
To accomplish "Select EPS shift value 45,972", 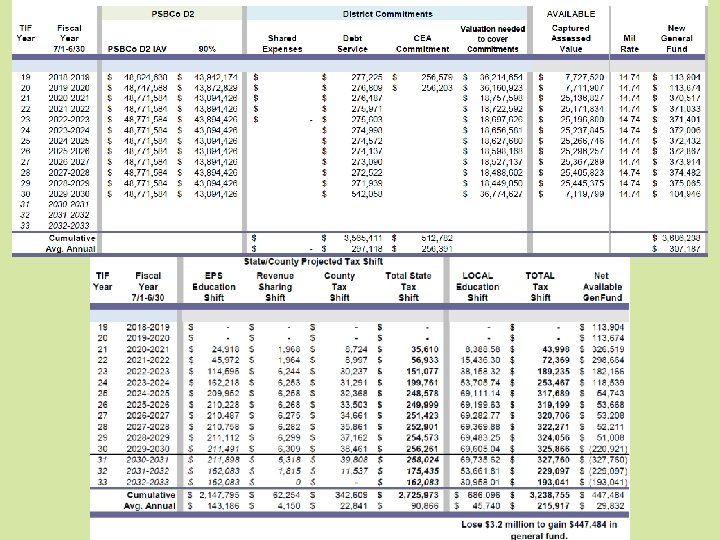I will (x=223, y=360).
